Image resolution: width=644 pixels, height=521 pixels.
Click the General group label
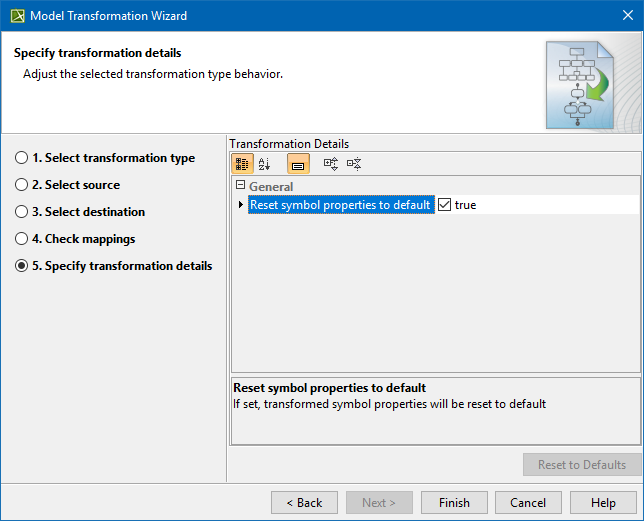coord(271,187)
